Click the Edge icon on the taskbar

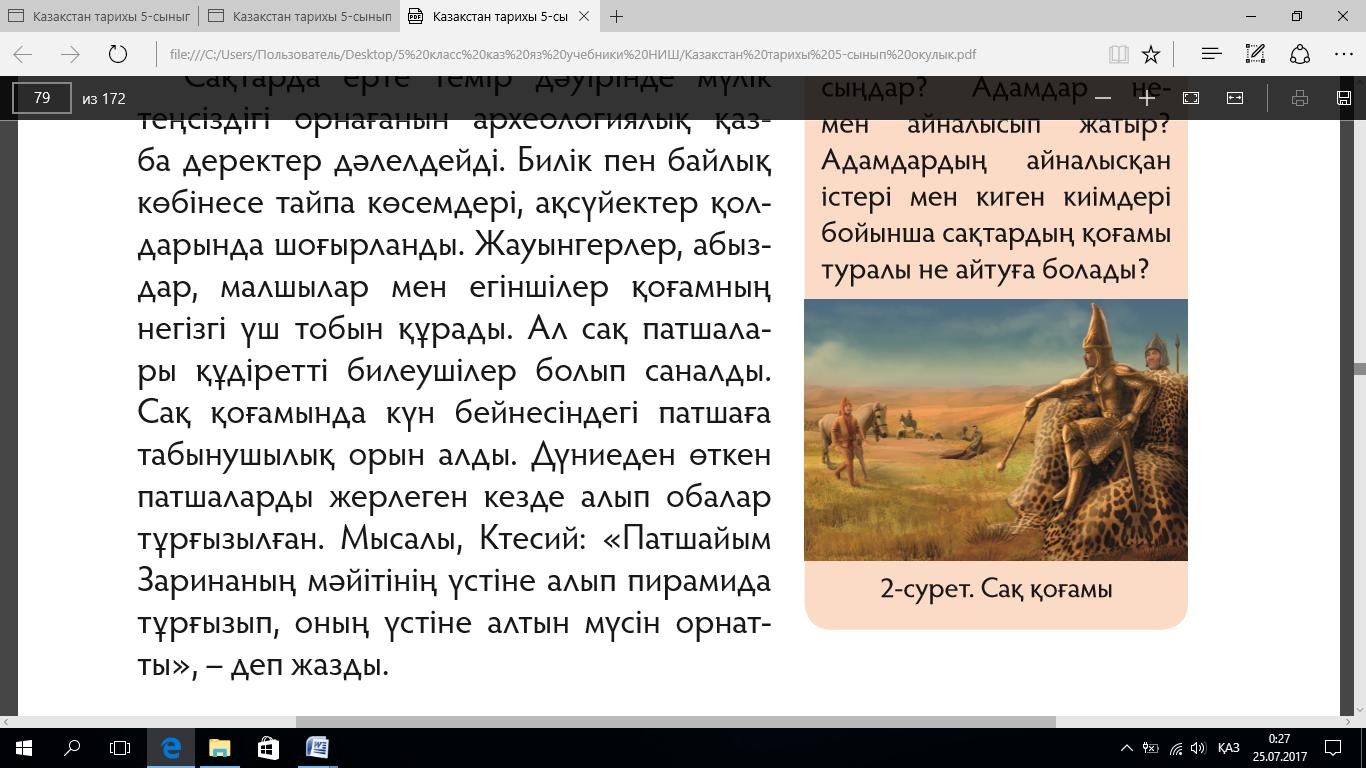[x=171, y=747]
